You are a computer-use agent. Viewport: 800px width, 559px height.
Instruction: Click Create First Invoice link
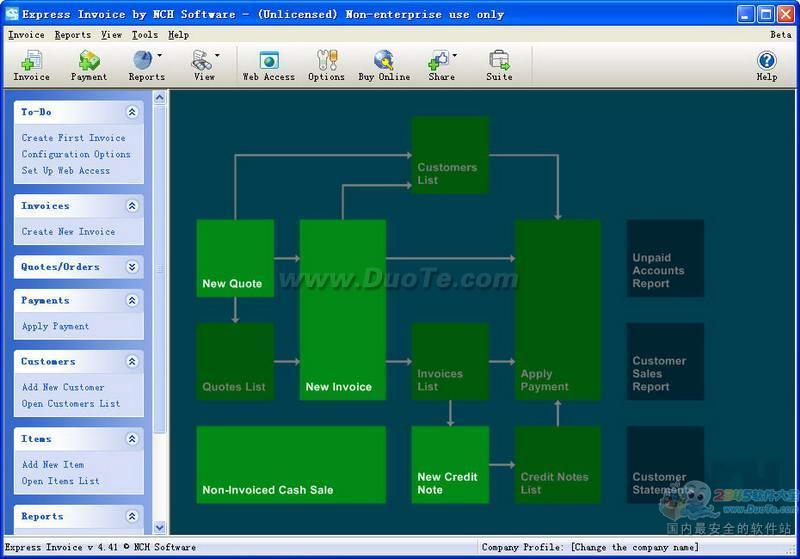(73, 138)
